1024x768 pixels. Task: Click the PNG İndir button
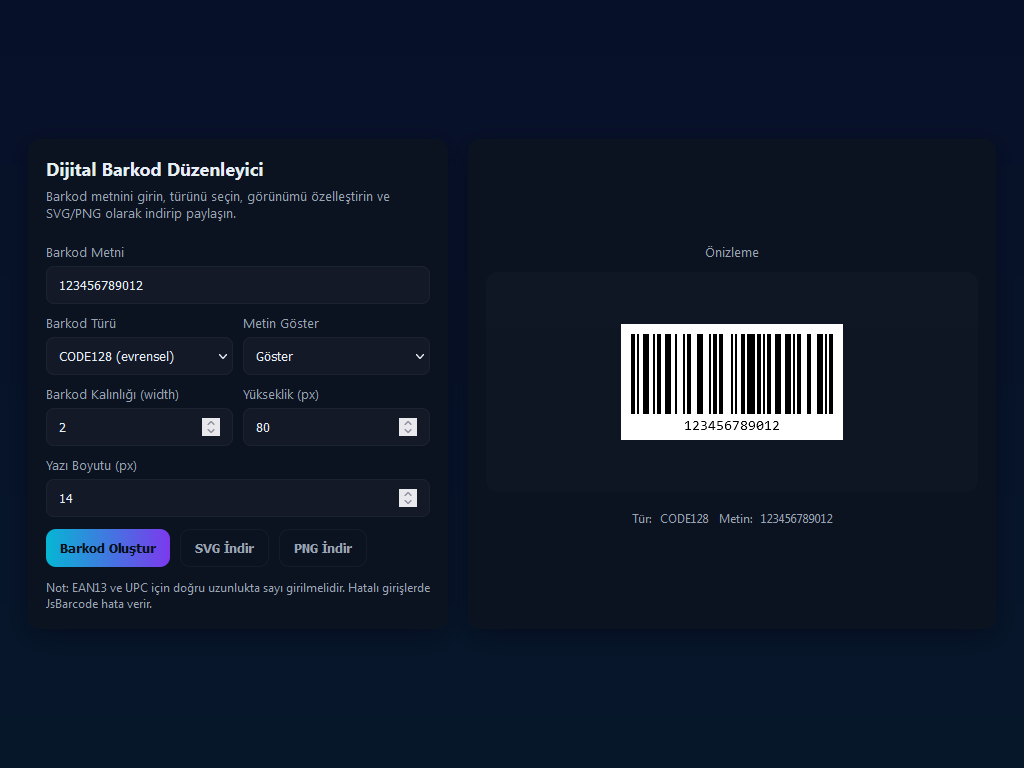coord(322,548)
